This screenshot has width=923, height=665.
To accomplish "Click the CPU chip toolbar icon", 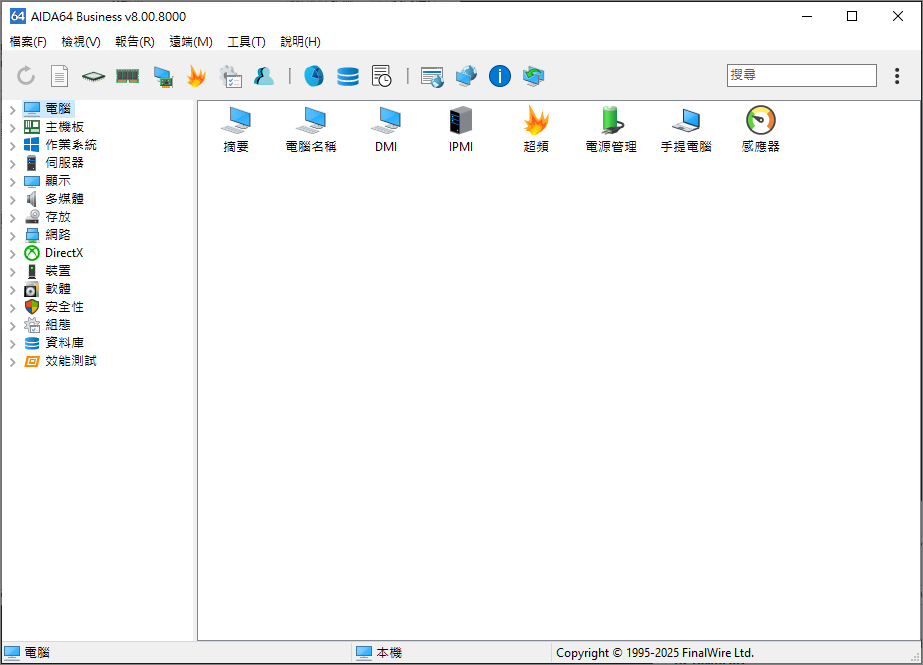I will (x=93, y=76).
